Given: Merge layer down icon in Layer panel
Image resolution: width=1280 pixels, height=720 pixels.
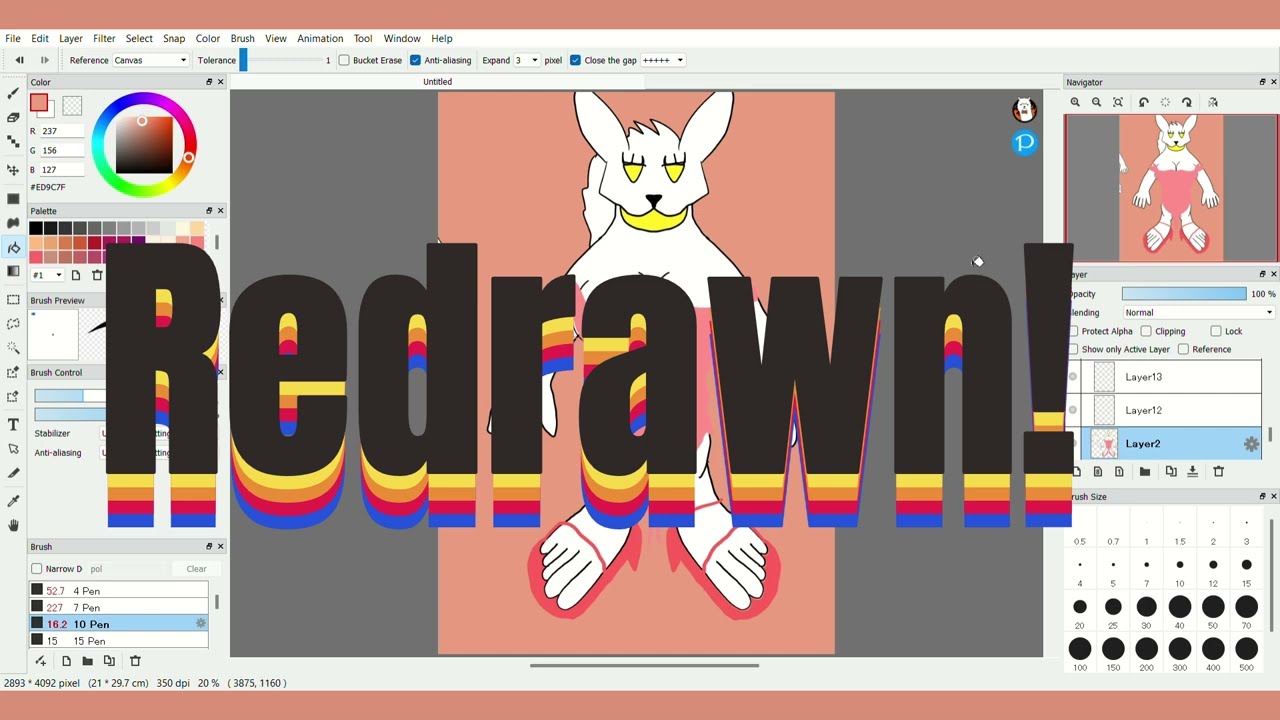Looking at the screenshot, I should pos(1192,471).
